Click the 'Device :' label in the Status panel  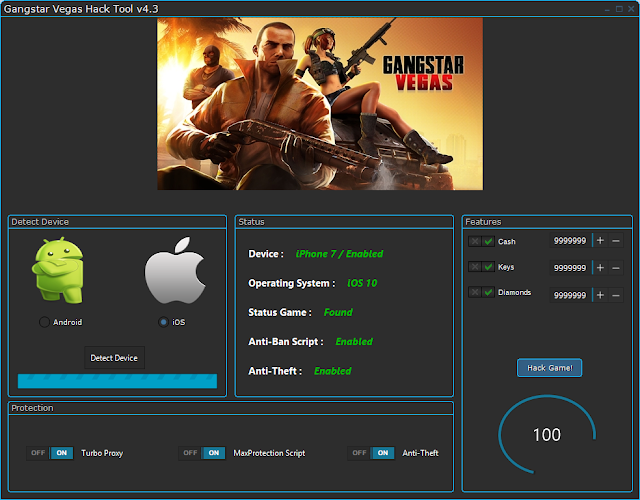coord(266,254)
